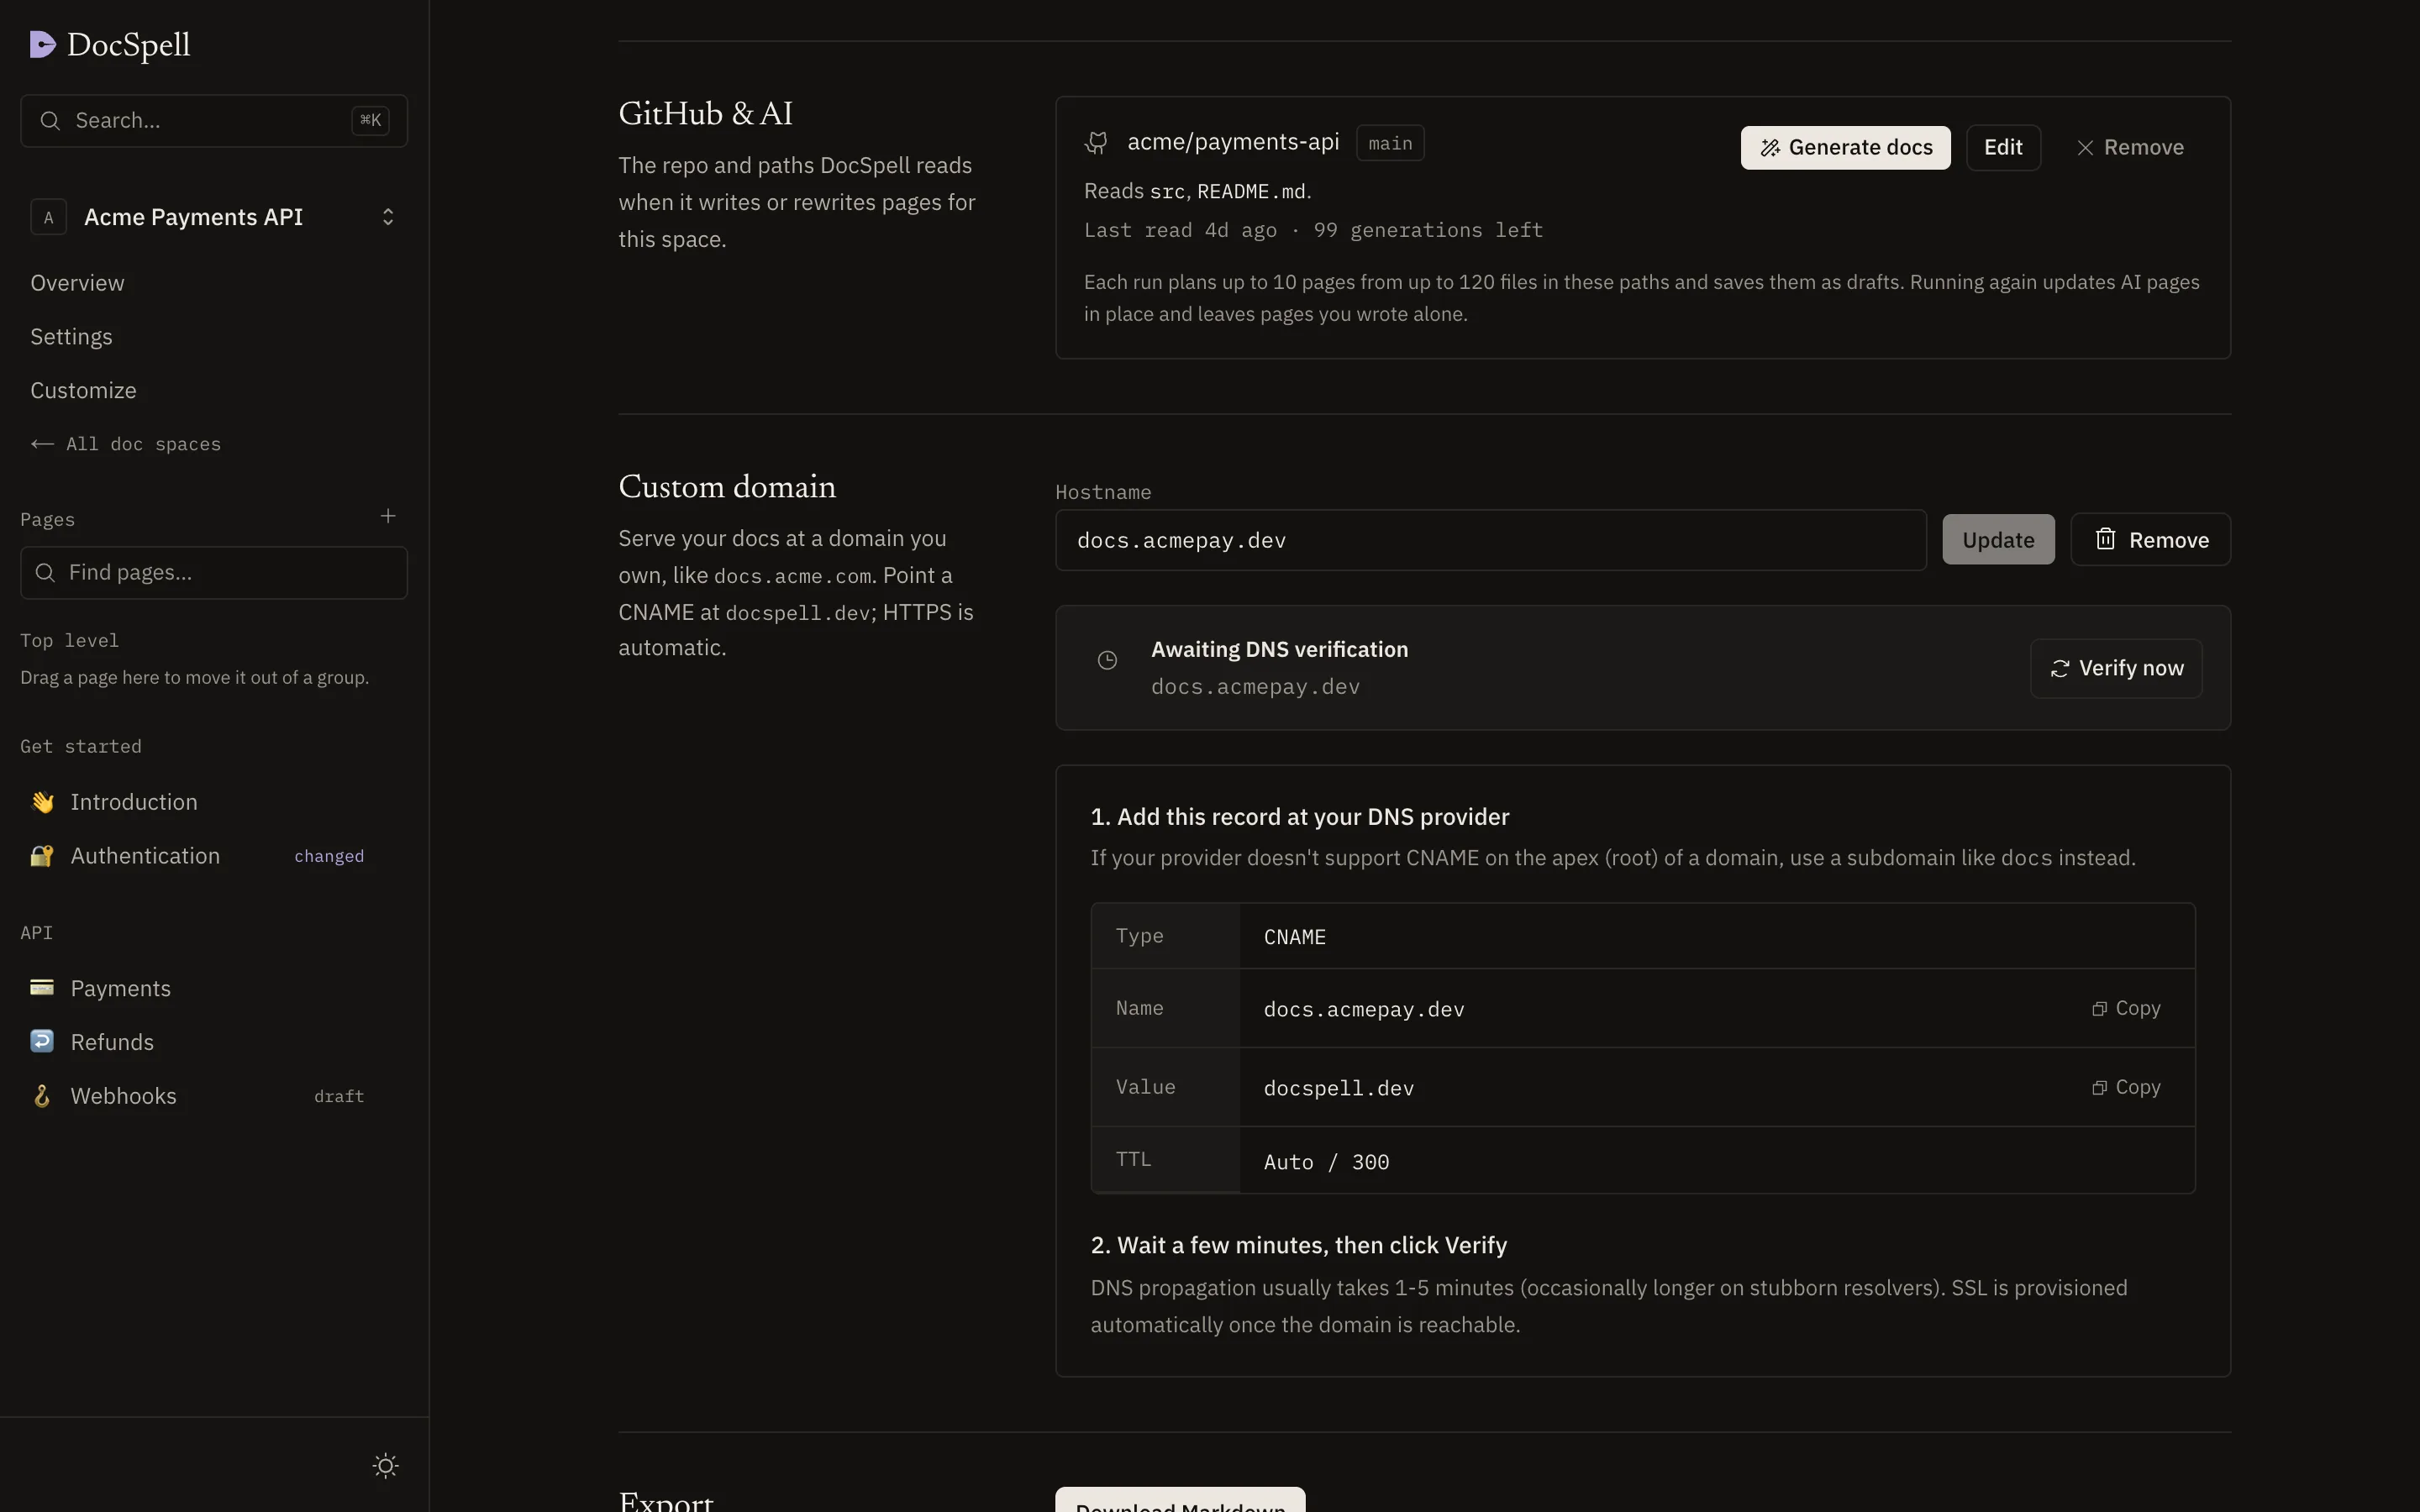Click the Custom domain section heading
This screenshot has height=1512, width=2420.
727,487
